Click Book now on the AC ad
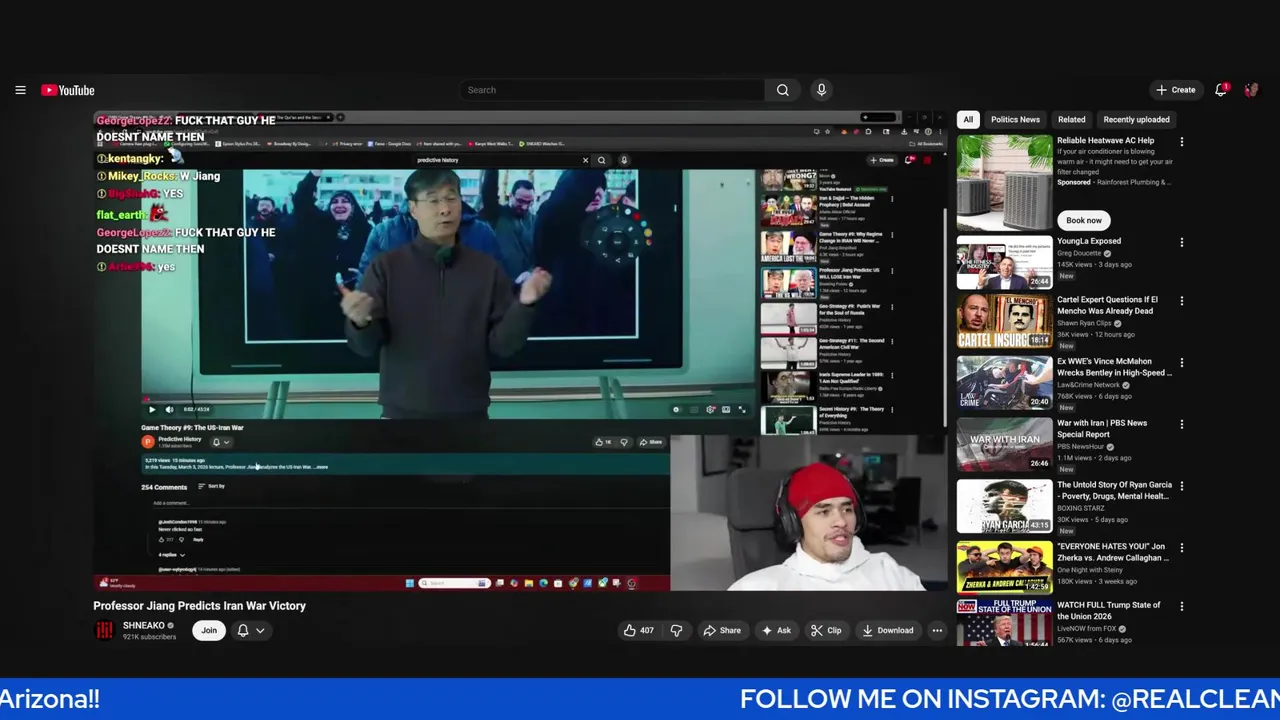 tap(1083, 220)
